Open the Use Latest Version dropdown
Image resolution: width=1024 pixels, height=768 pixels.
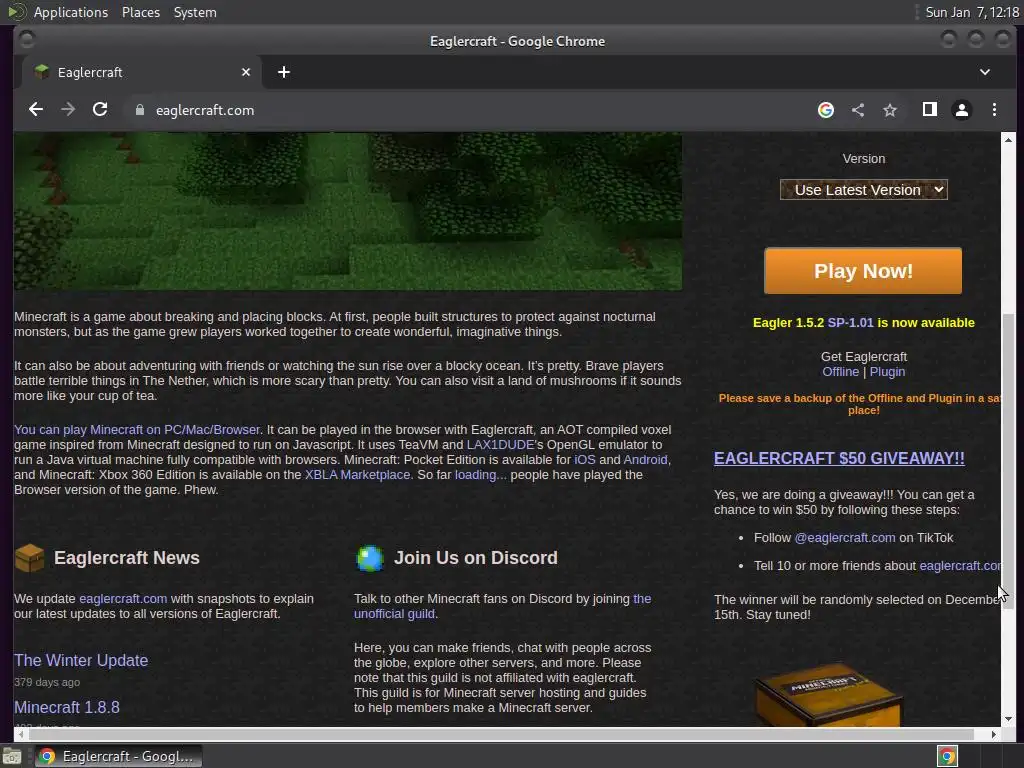(x=863, y=190)
